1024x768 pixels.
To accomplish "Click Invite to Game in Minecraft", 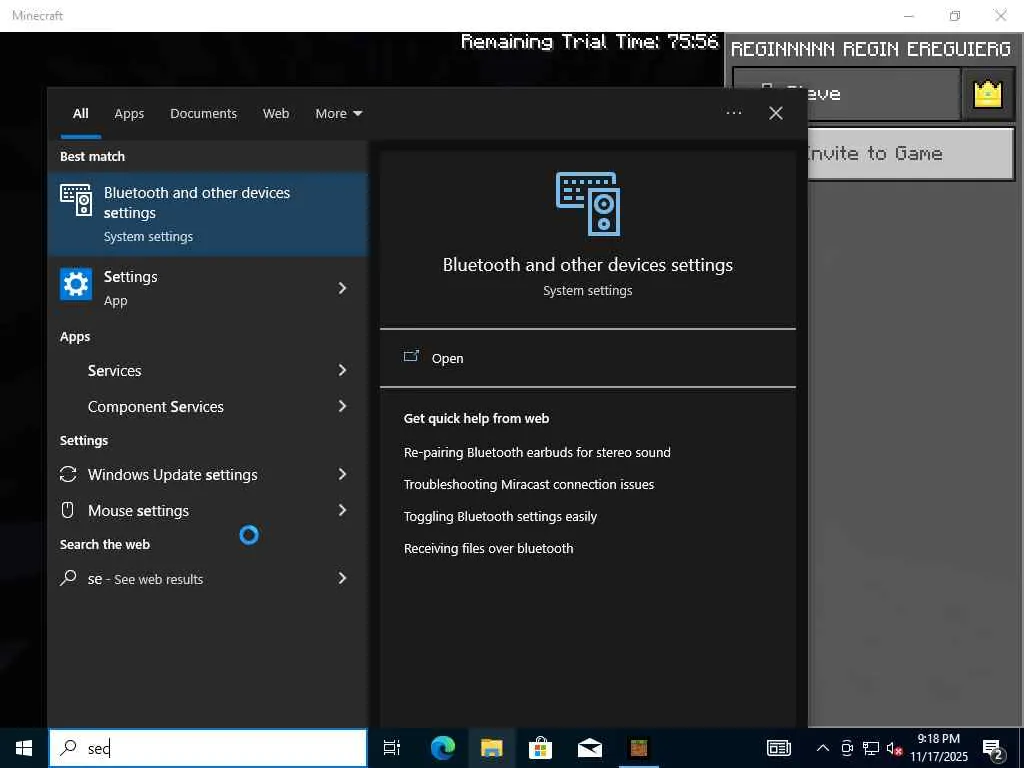I will pos(910,153).
